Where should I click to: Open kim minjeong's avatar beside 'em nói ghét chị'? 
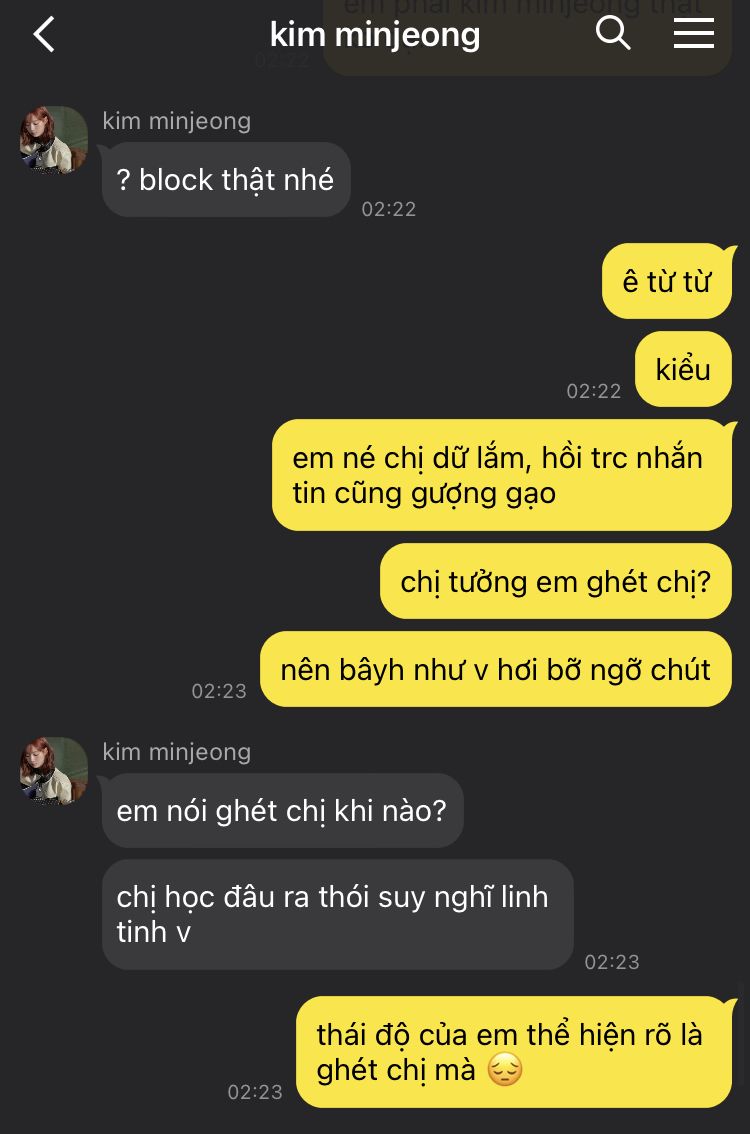point(54,771)
